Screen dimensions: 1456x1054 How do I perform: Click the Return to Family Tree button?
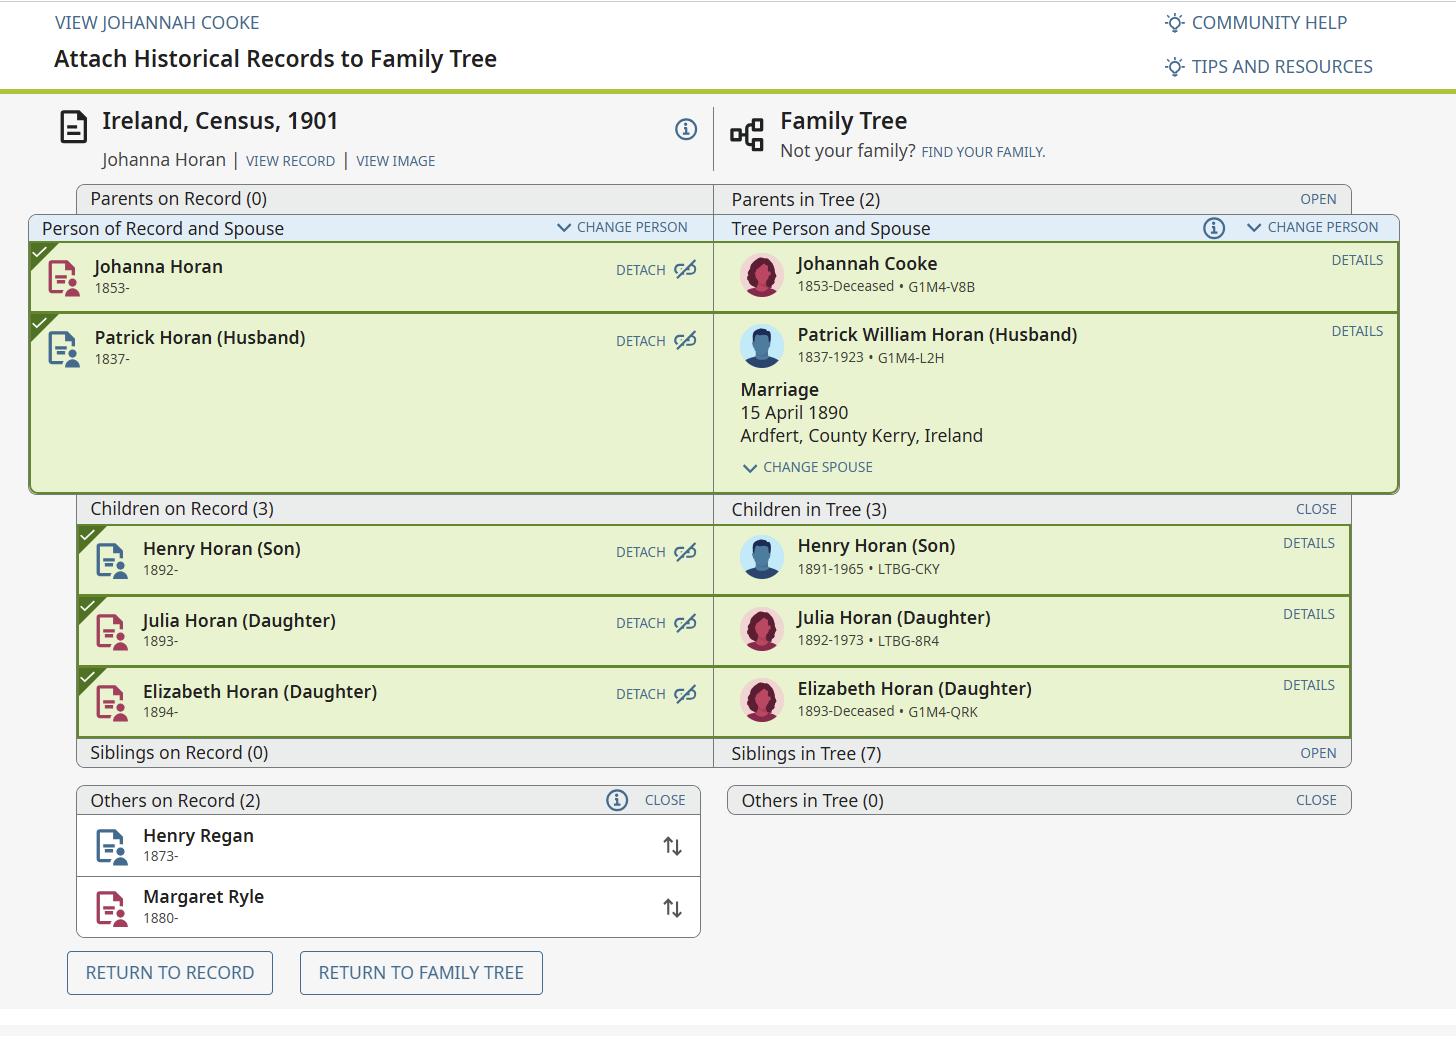click(421, 973)
